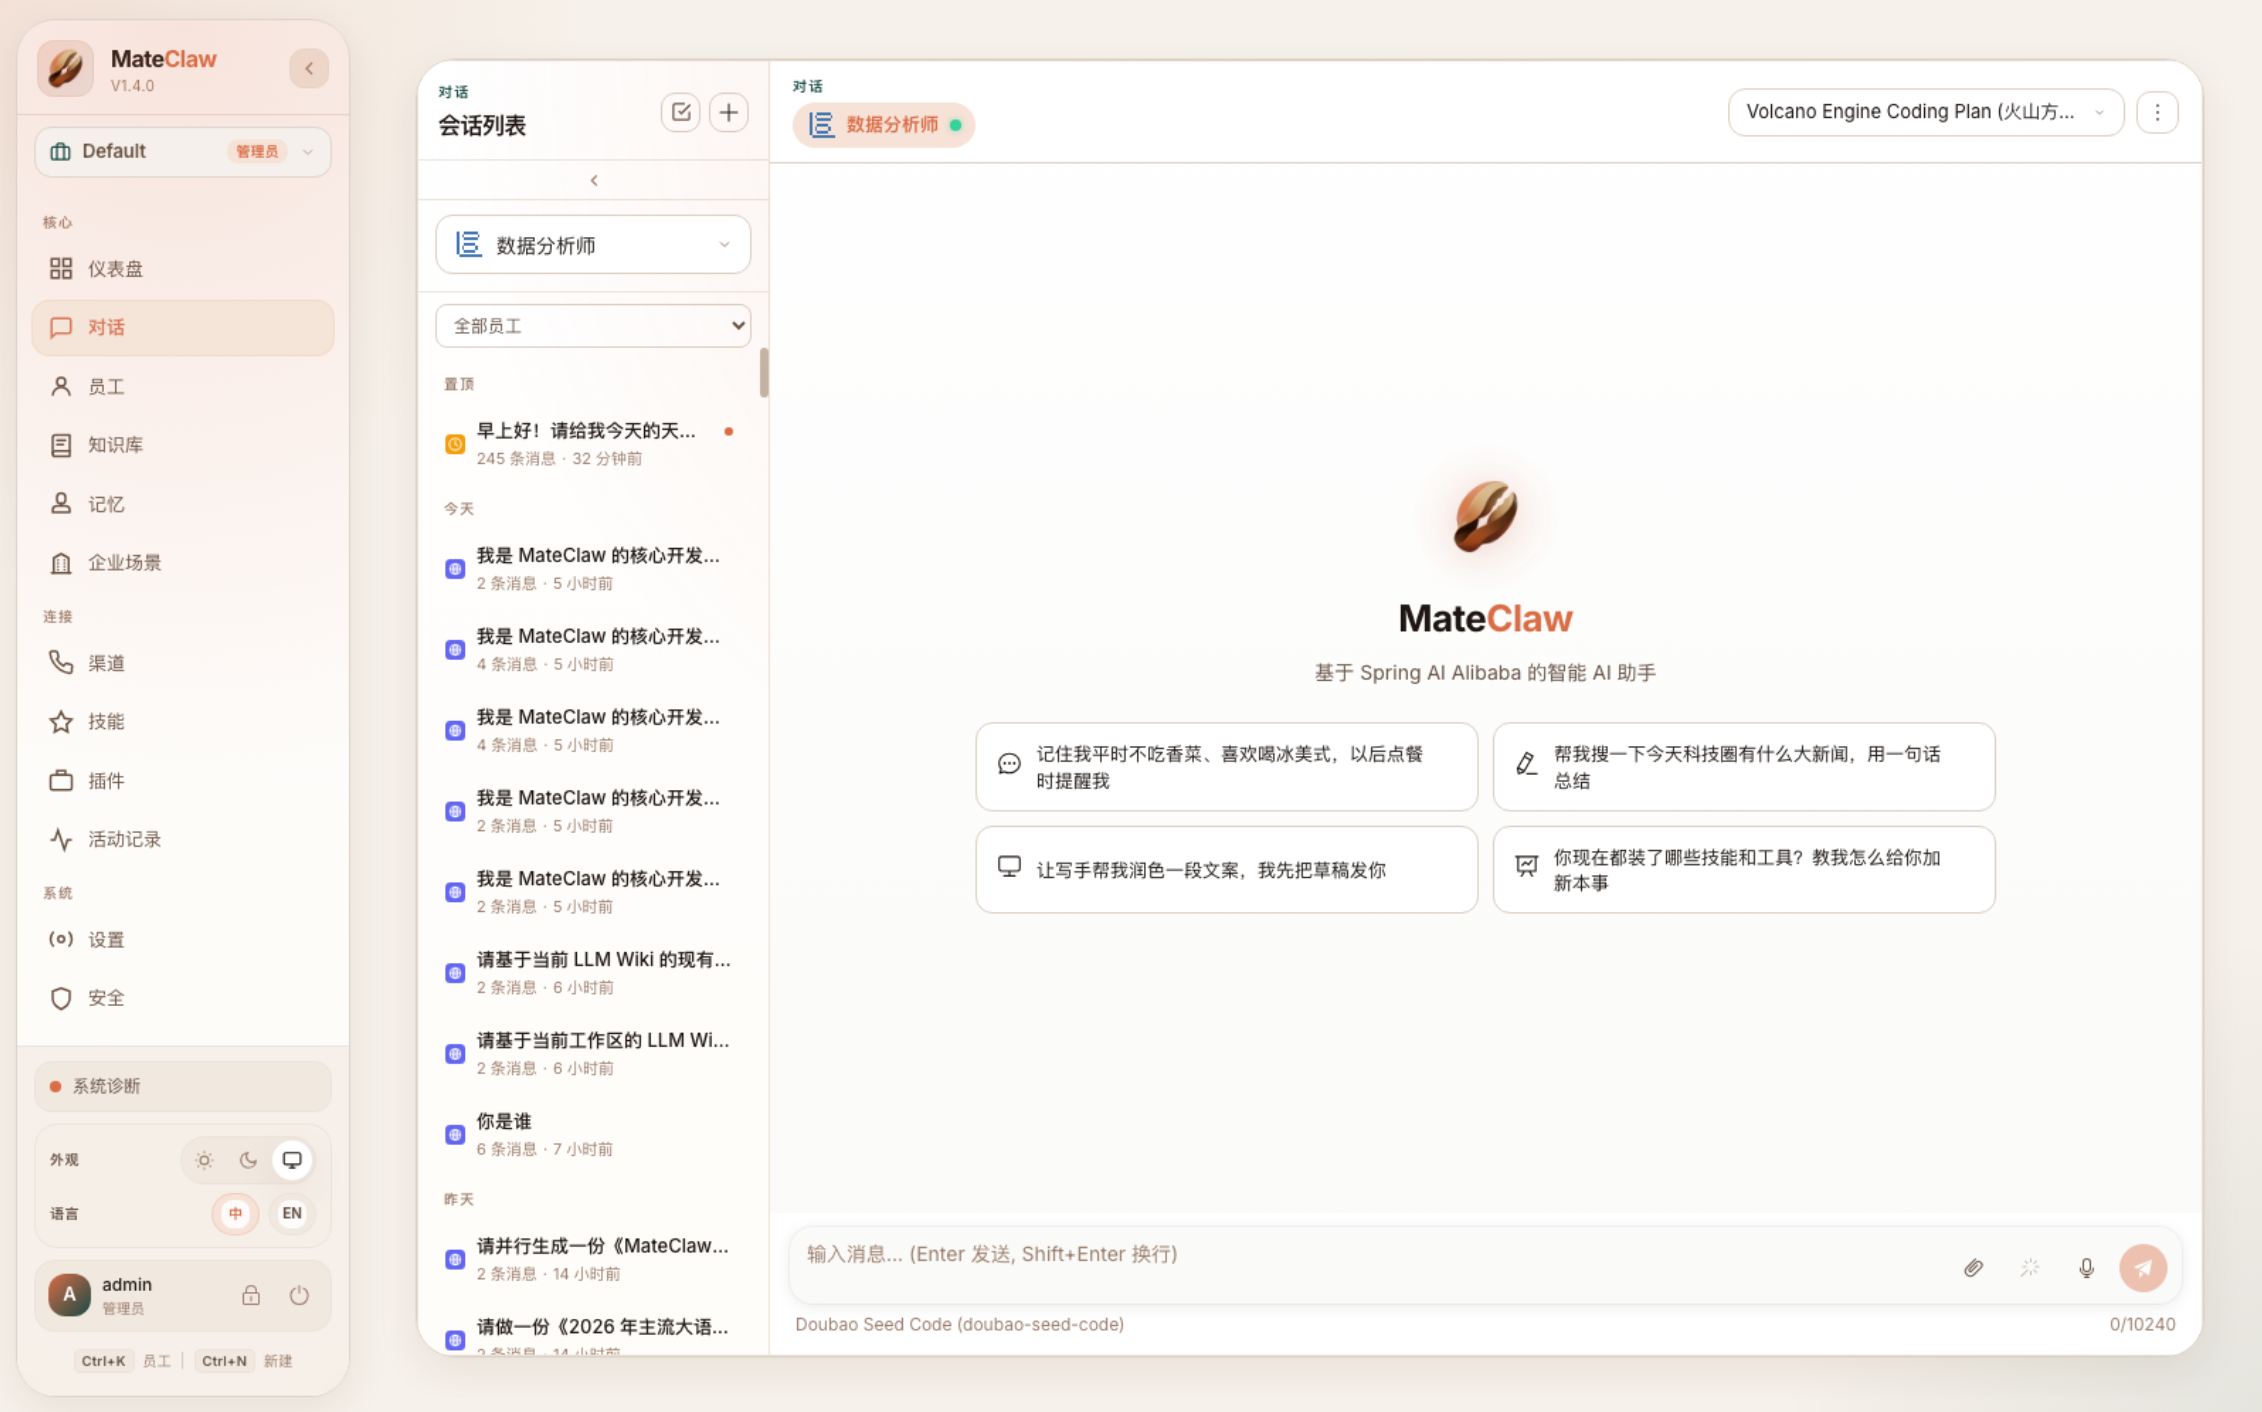Click the send message button
Image resolution: width=2262 pixels, height=1412 pixels.
[2143, 1268]
